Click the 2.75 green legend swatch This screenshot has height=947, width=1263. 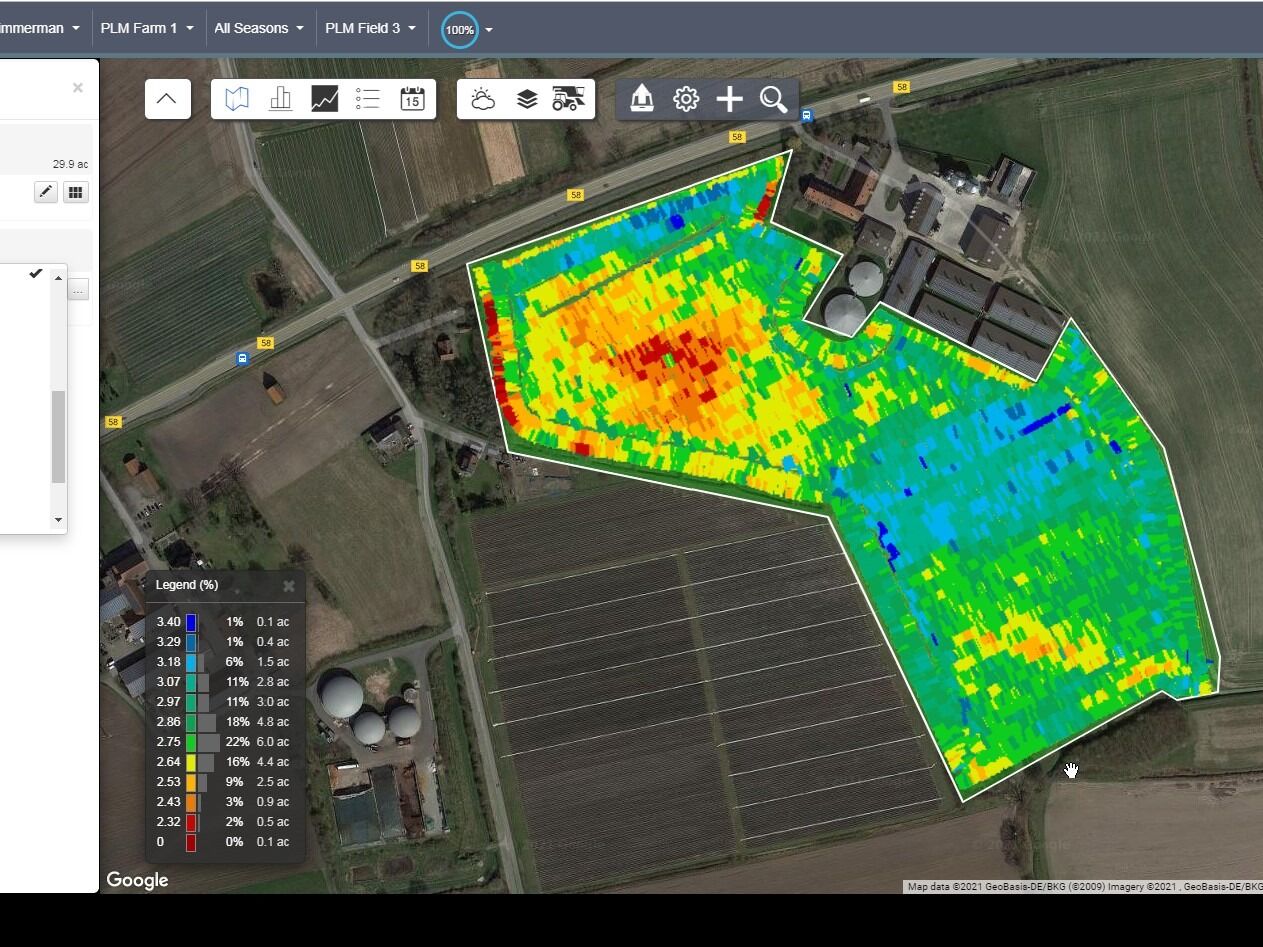point(191,742)
